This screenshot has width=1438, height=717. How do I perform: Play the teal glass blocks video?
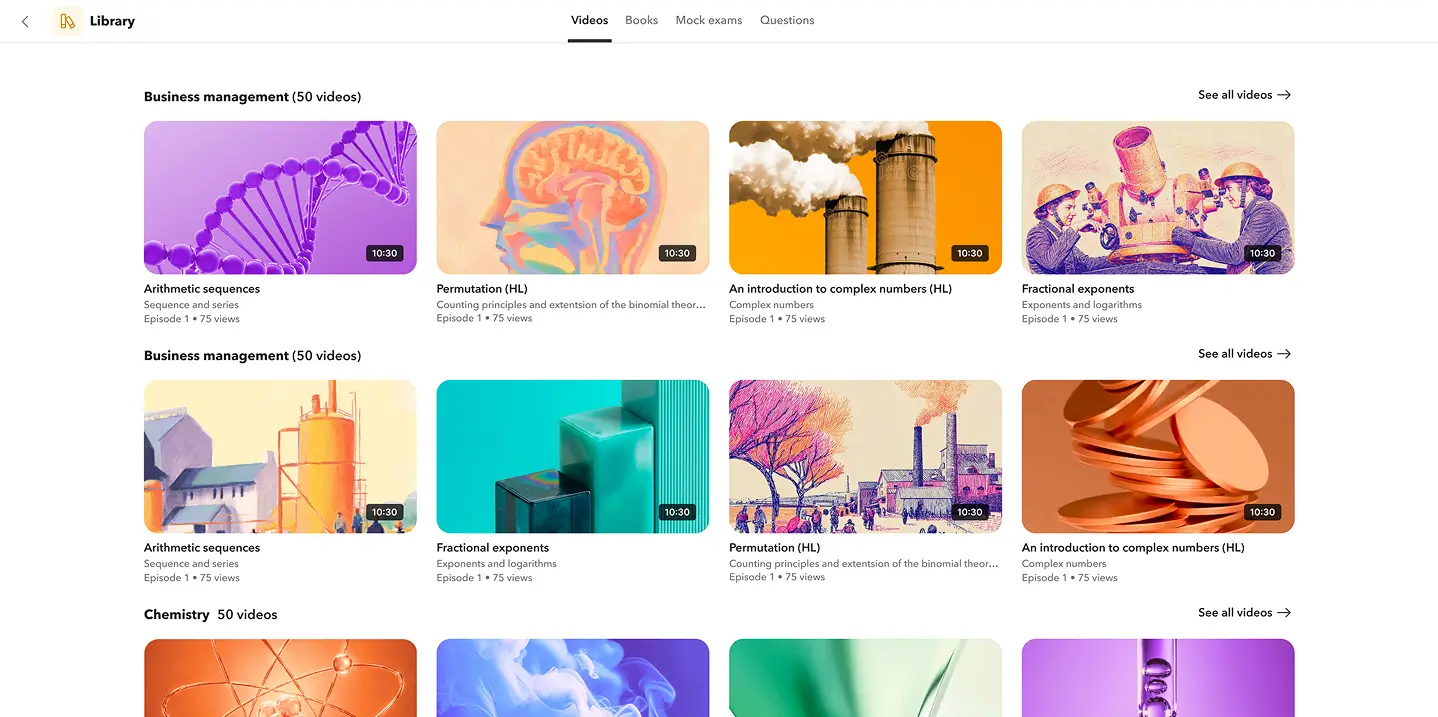point(572,456)
